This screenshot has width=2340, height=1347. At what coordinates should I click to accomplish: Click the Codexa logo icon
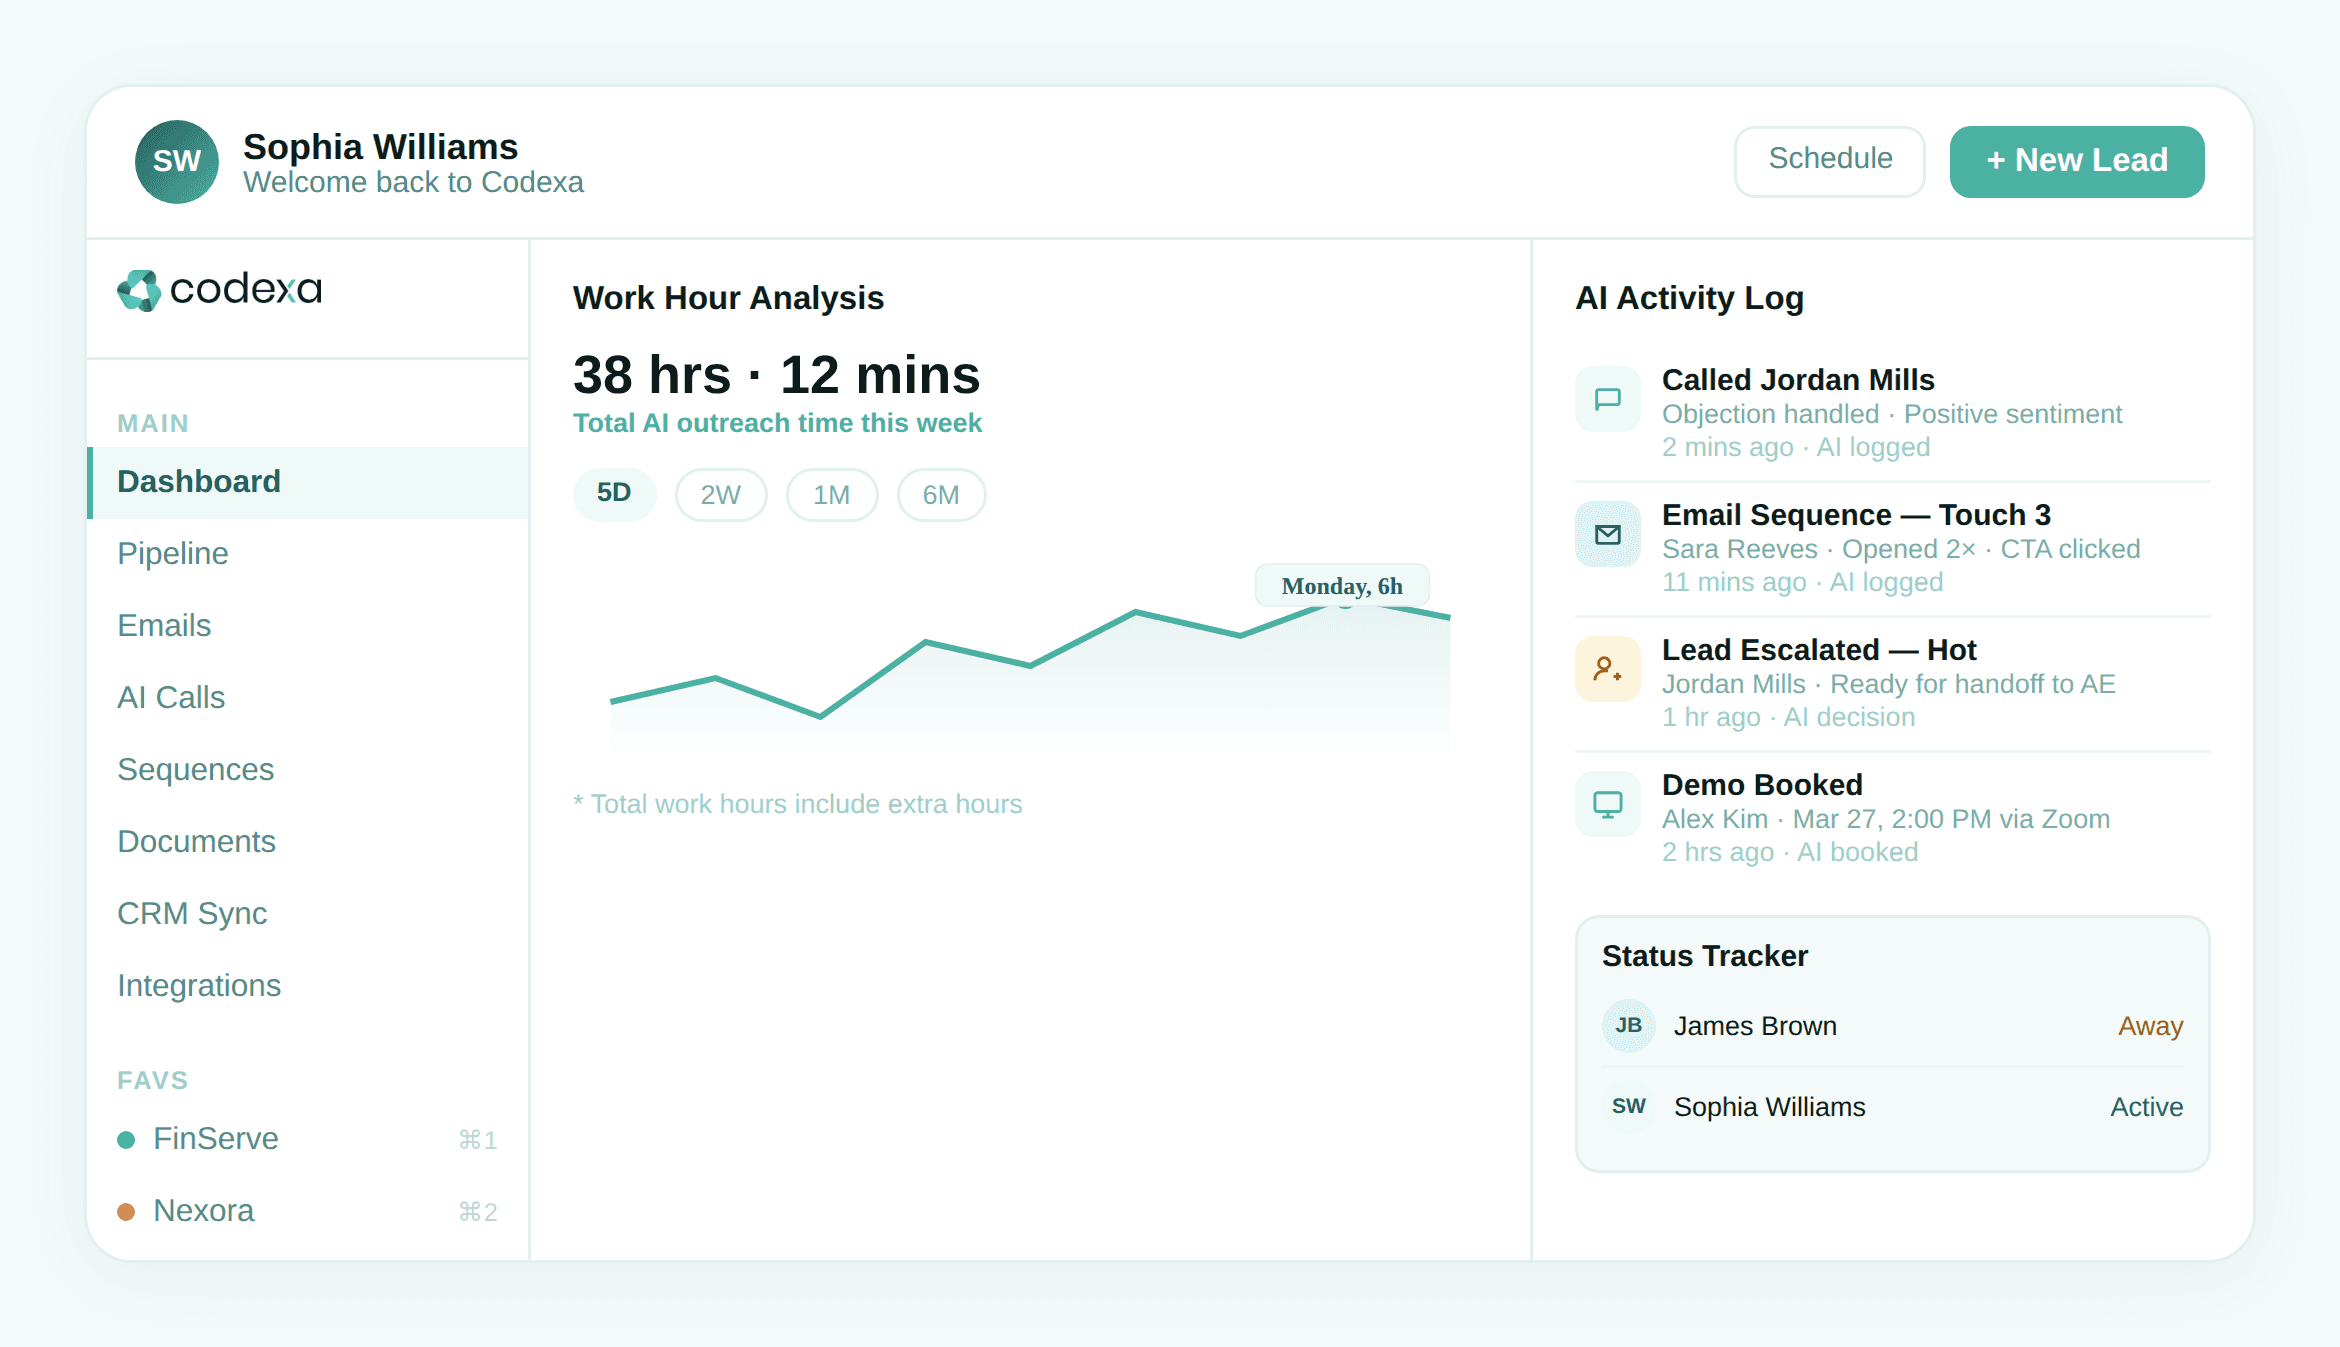[x=139, y=290]
